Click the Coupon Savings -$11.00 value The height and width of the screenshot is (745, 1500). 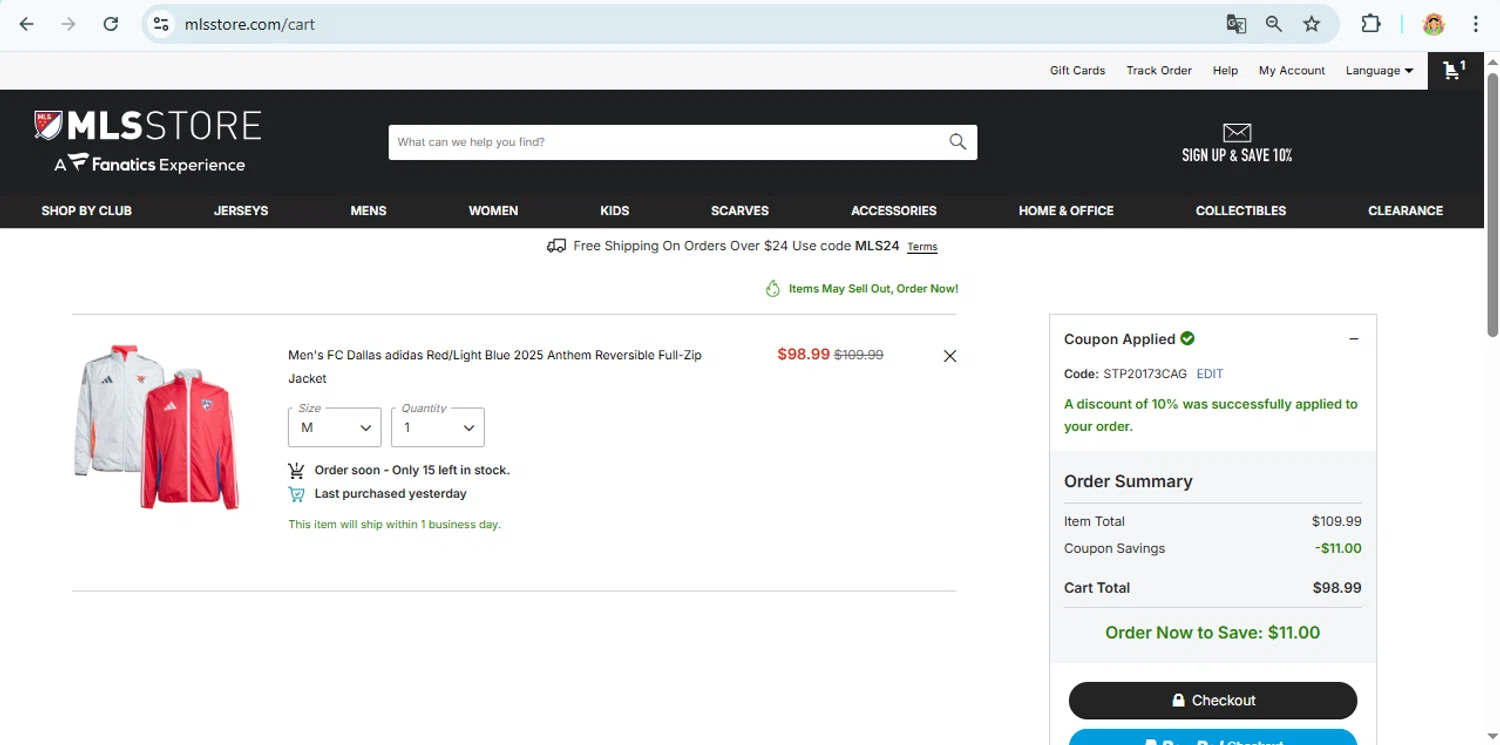tap(1338, 548)
